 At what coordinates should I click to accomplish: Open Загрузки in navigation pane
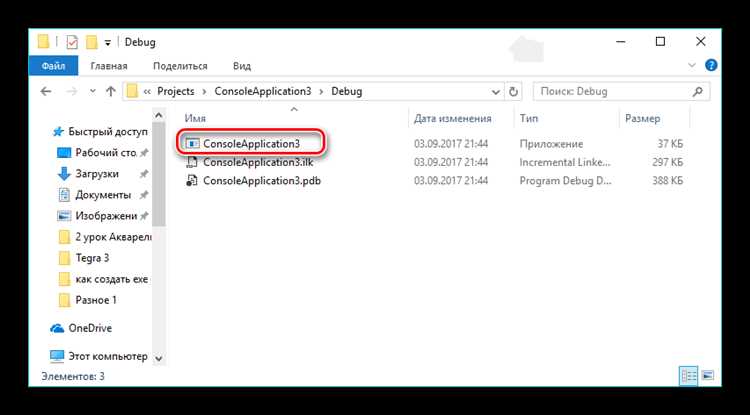(x=97, y=174)
